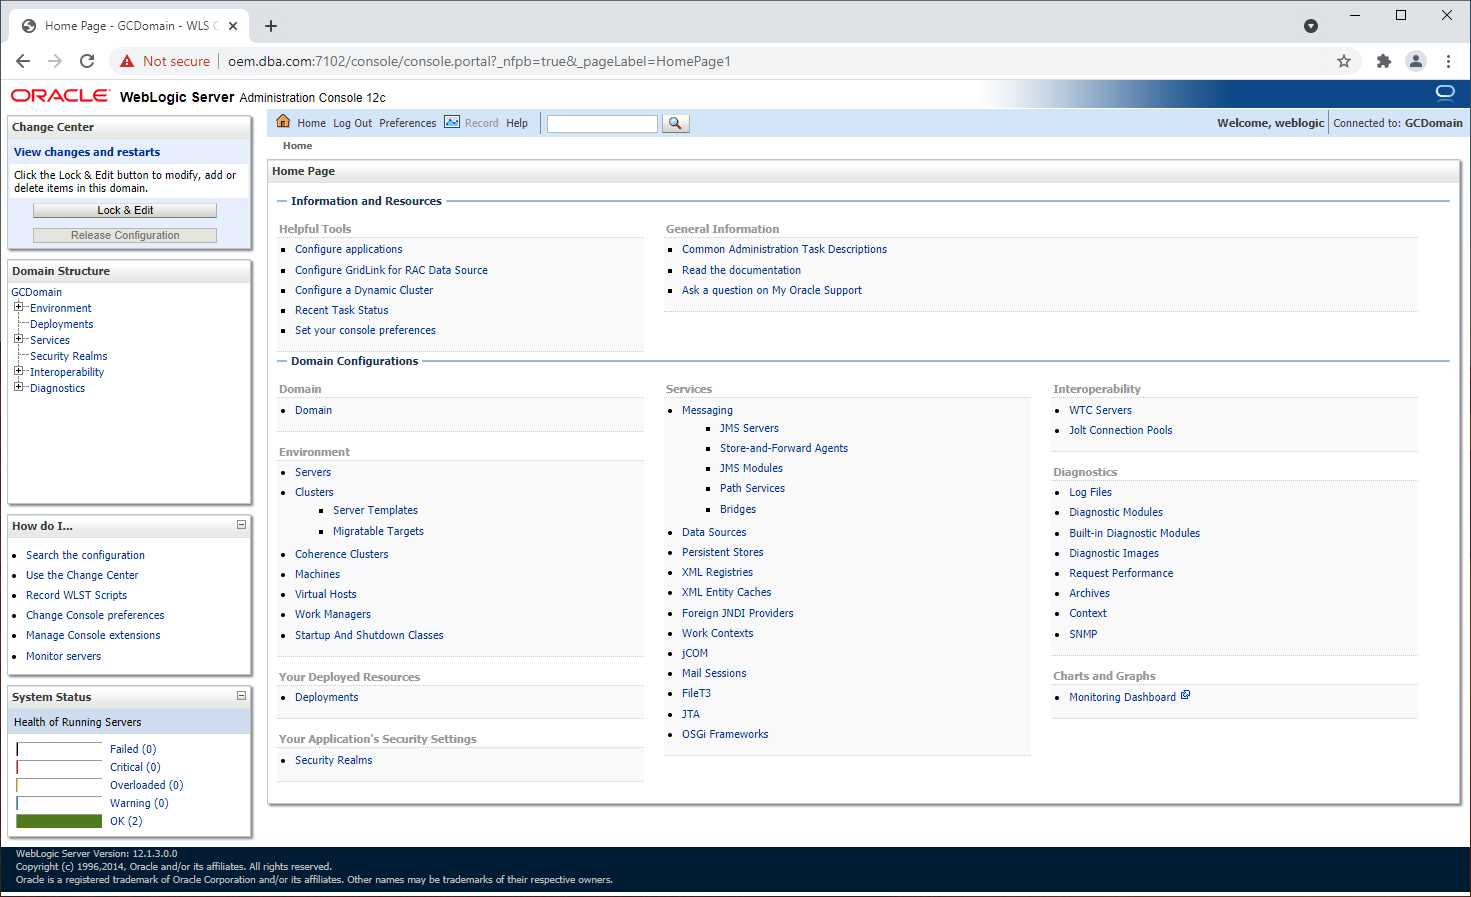This screenshot has height=897, width=1471.
Task: Select Security Realms in the Domain Structure tree
Action: 68,356
